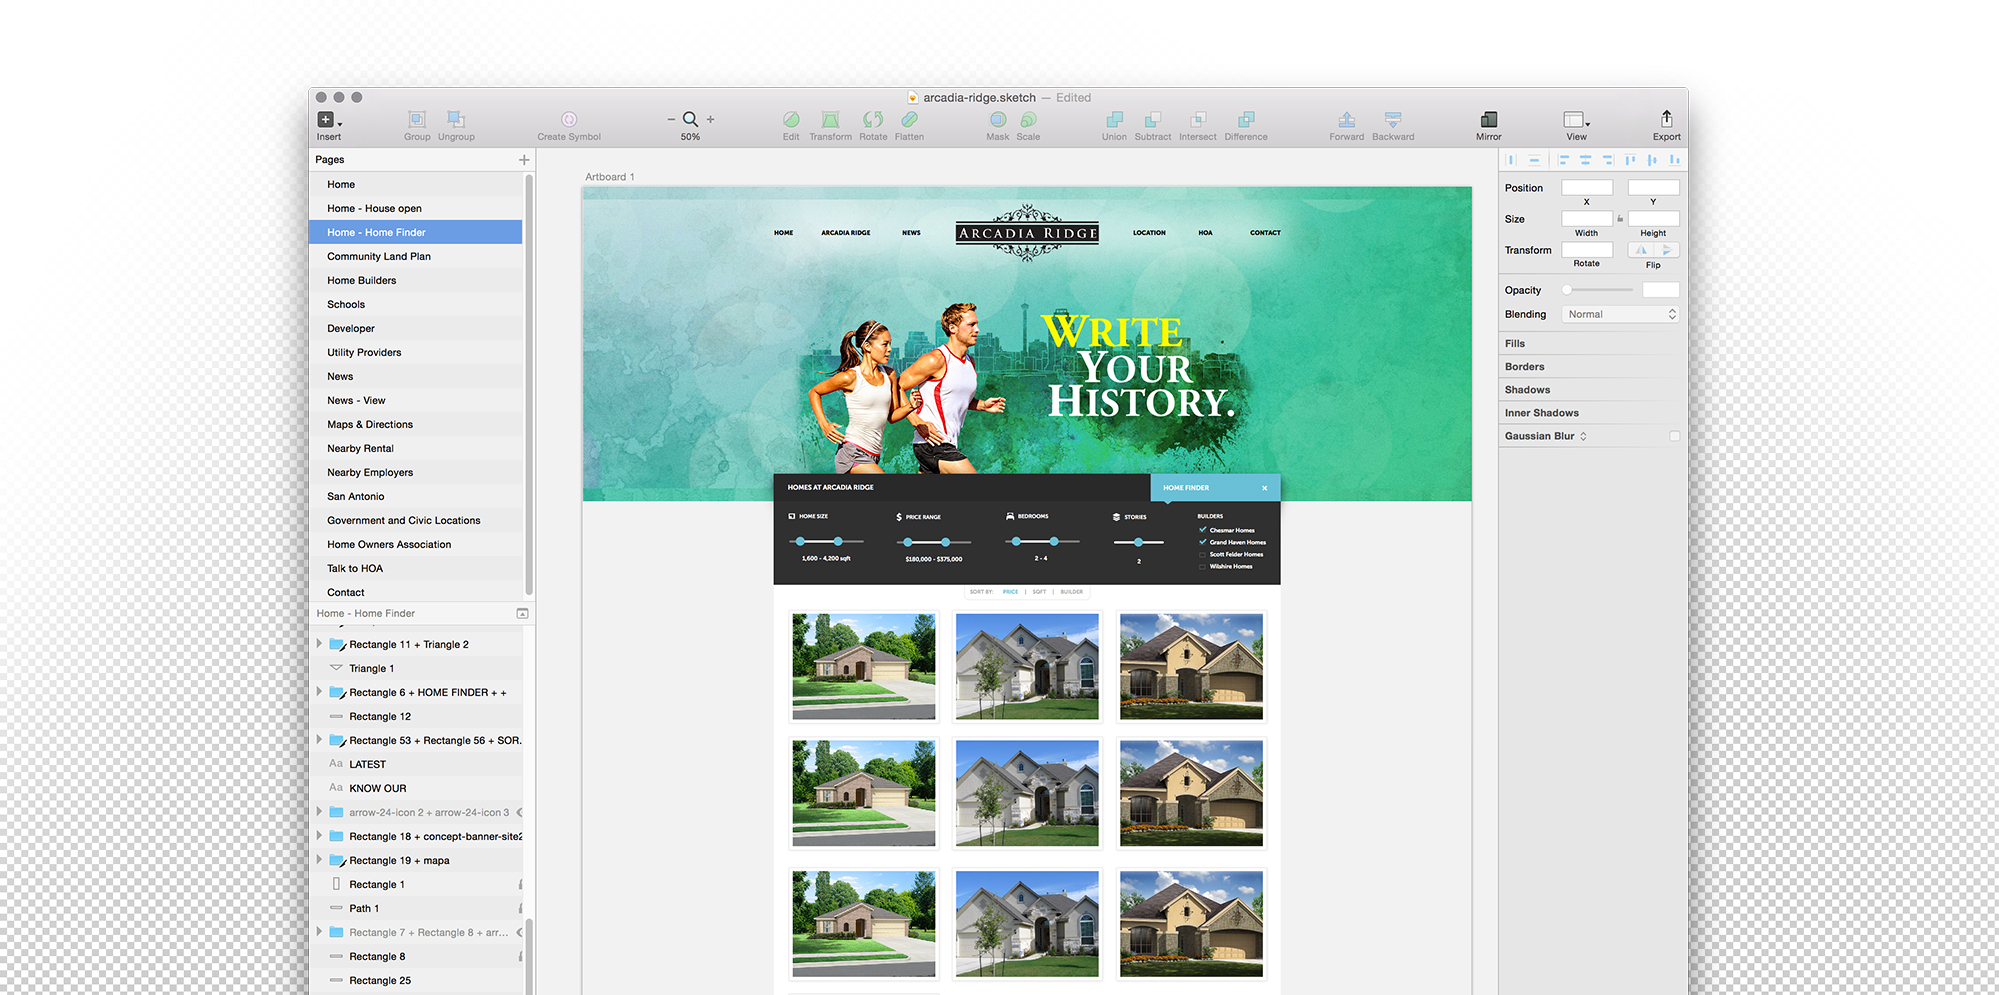Expand the Shadows section header
The height and width of the screenshot is (995, 1999).
(x=1591, y=389)
